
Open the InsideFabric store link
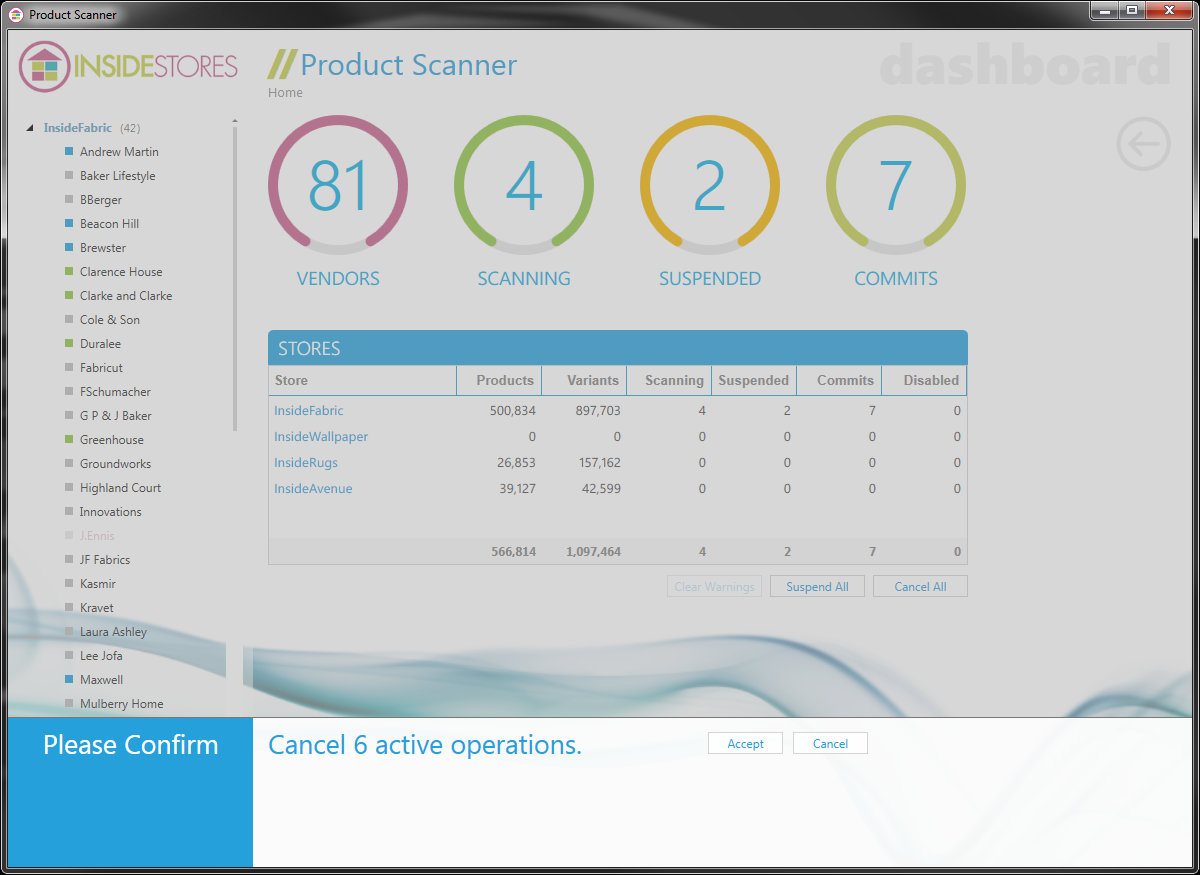[309, 411]
